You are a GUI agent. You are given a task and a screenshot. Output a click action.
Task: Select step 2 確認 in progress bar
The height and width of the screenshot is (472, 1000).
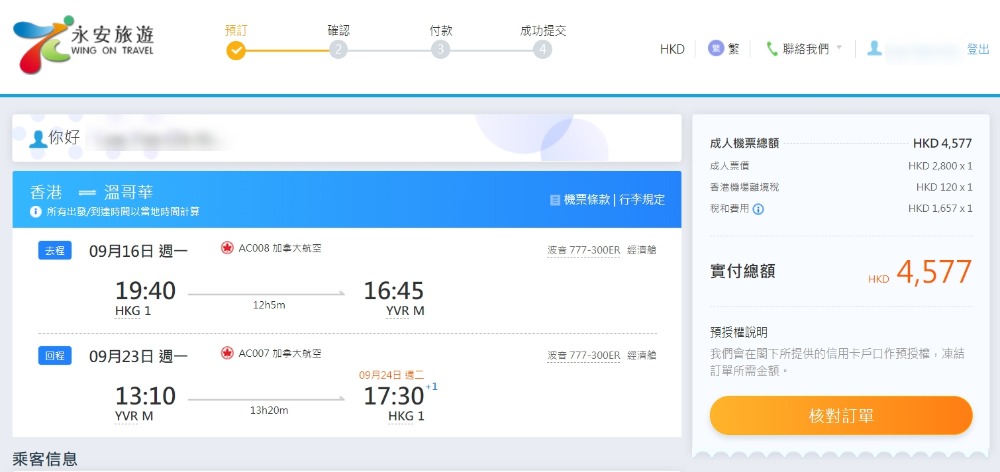click(338, 49)
